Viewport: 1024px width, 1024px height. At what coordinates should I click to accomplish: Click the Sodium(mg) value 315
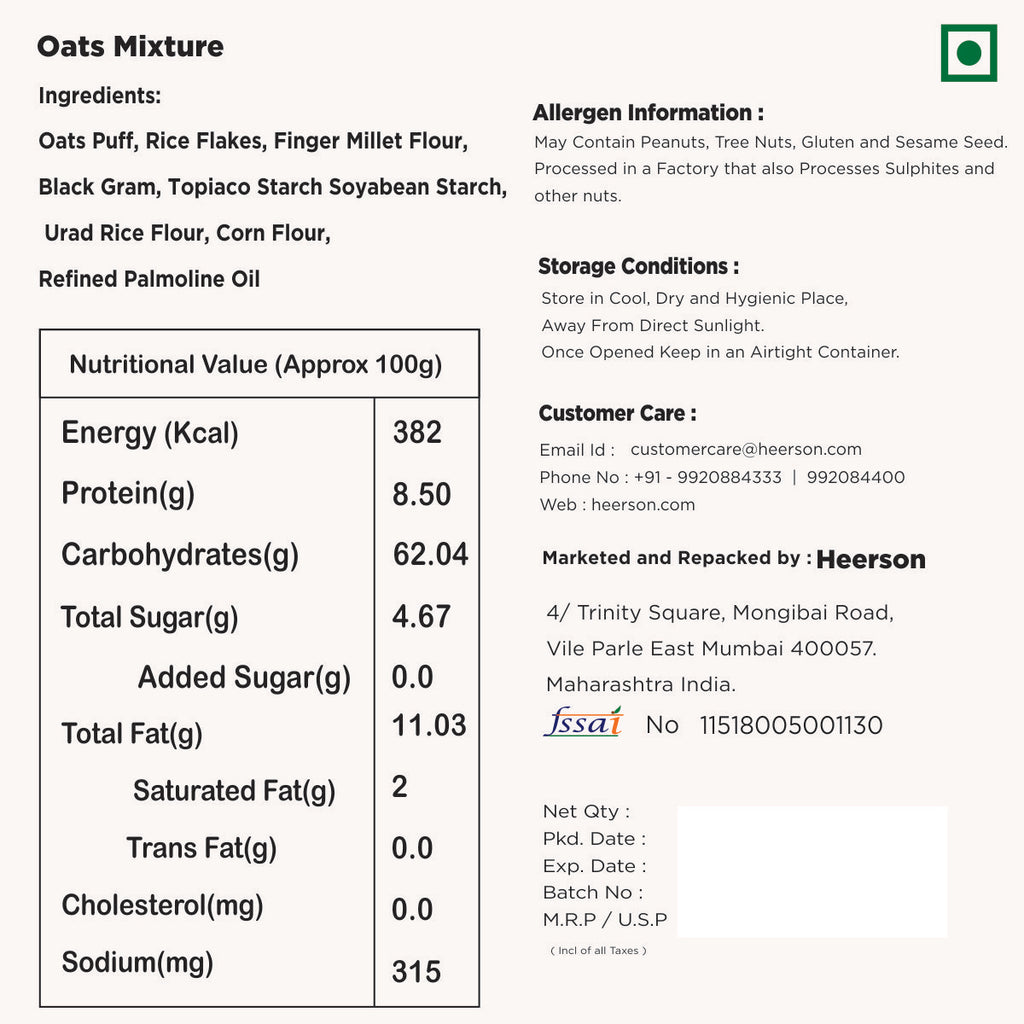pyautogui.click(x=416, y=971)
